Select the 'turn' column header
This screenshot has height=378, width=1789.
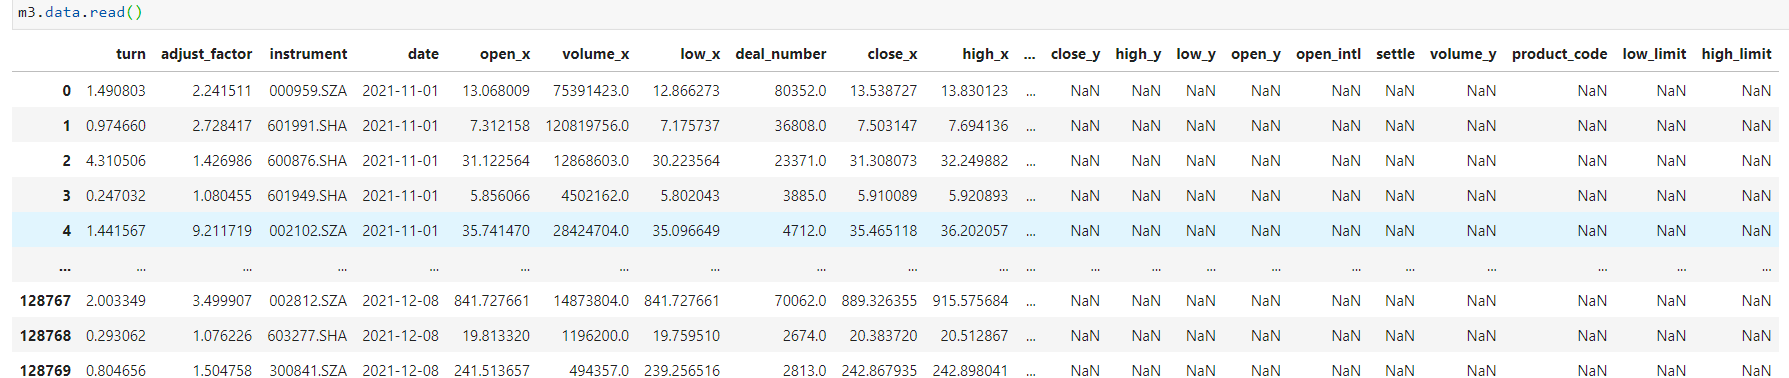click(x=131, y=54)
